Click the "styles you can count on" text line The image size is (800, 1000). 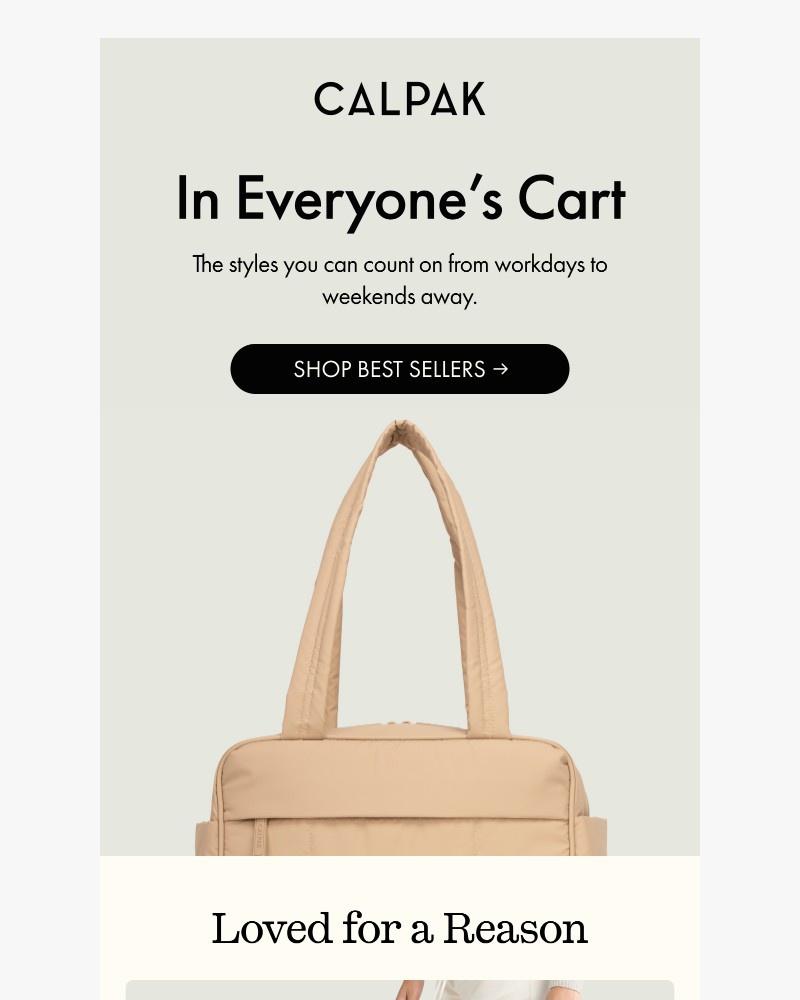400,264
